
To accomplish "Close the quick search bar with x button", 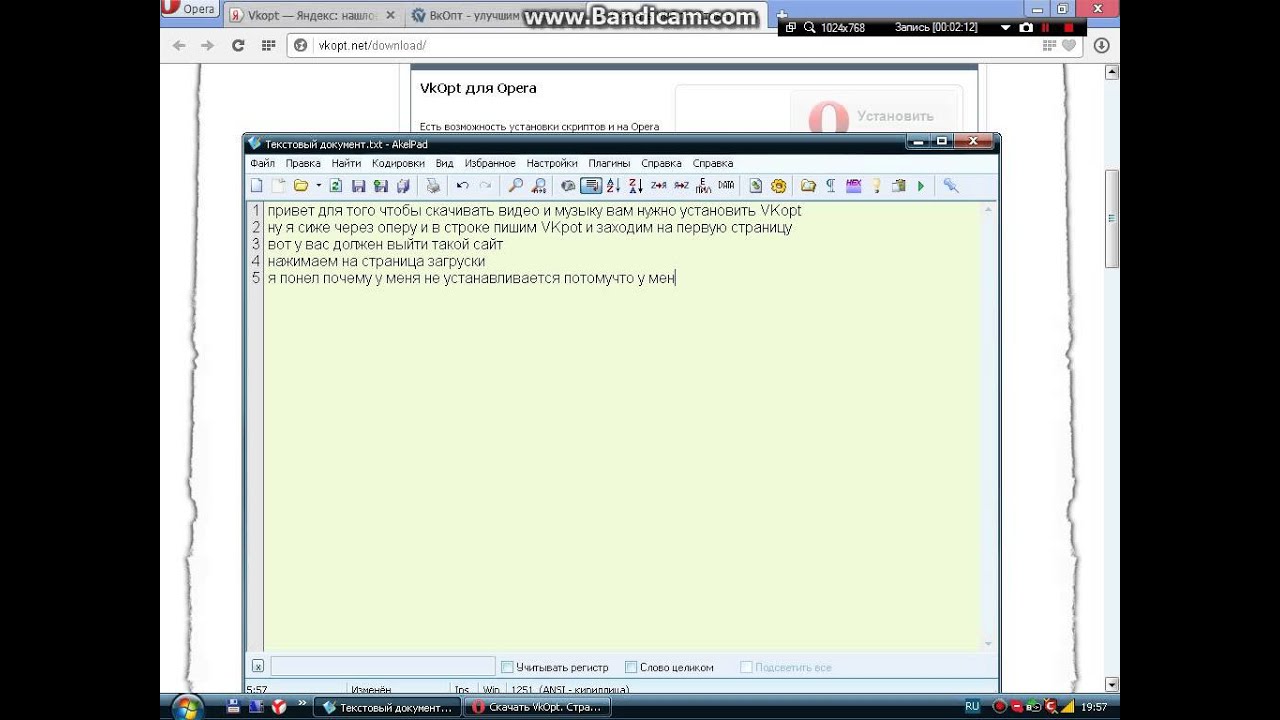I will 257,667.
